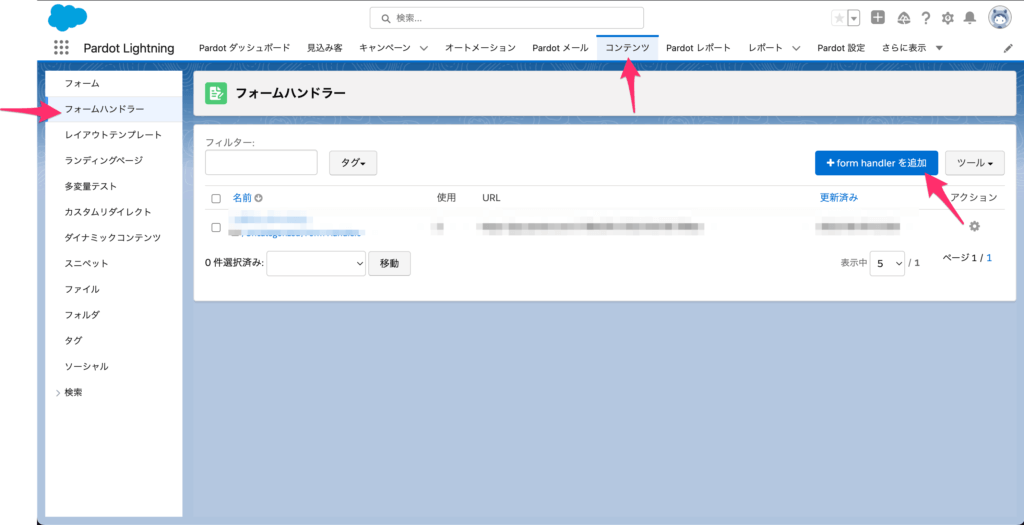Open the favorites list dropdown arrow

tap(854, 18)
